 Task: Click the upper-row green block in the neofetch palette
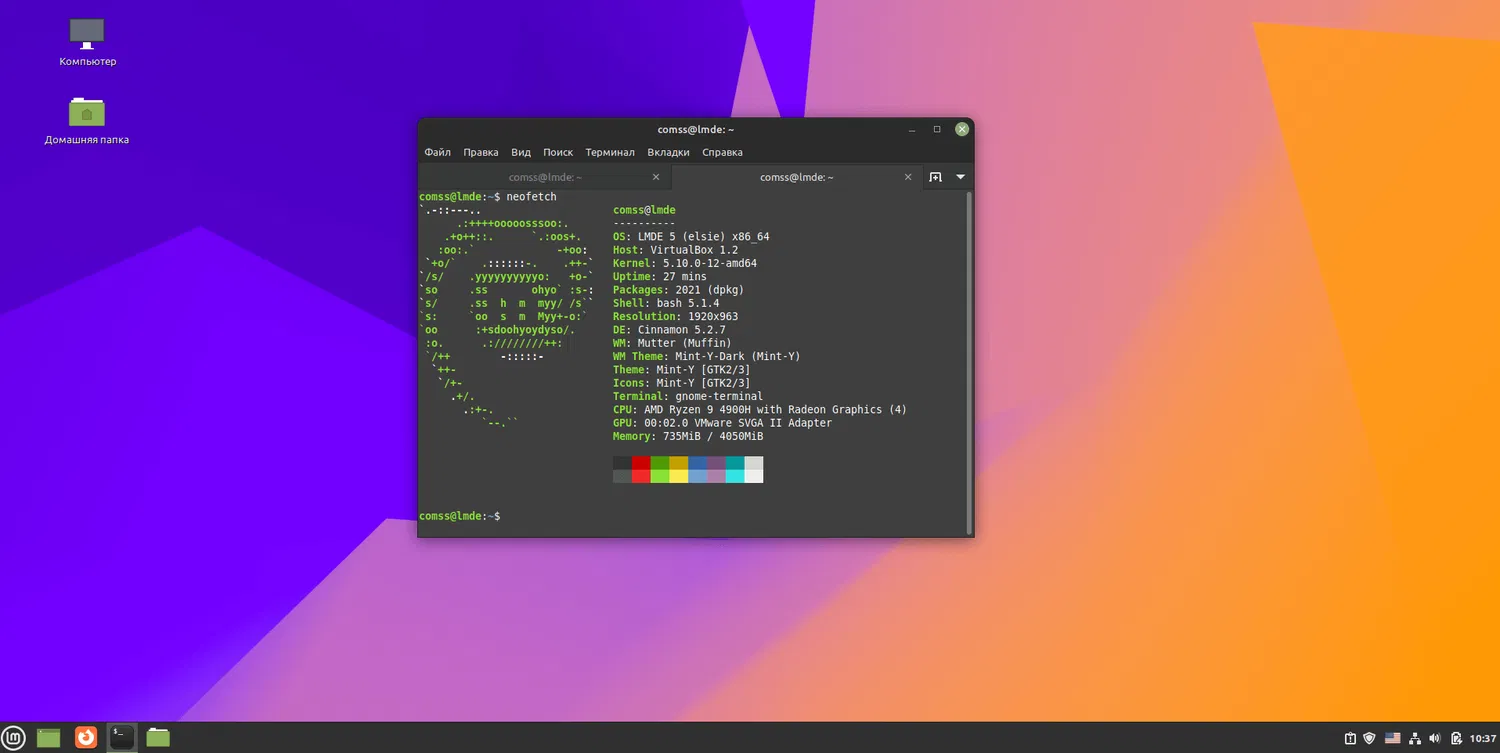(660, 463)
